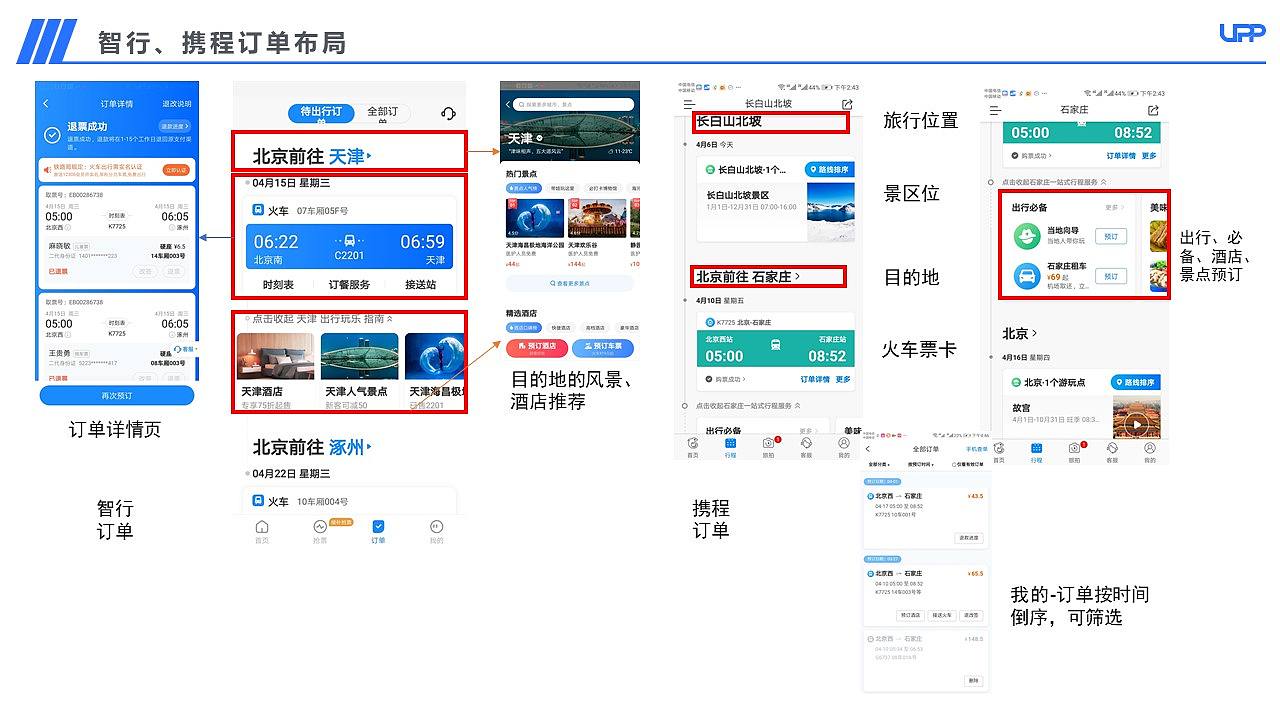The image size is (1280, 720).
Task: Open the 客服 tab on the 长白山北坡 screen
Action: (x=806, y=447)
